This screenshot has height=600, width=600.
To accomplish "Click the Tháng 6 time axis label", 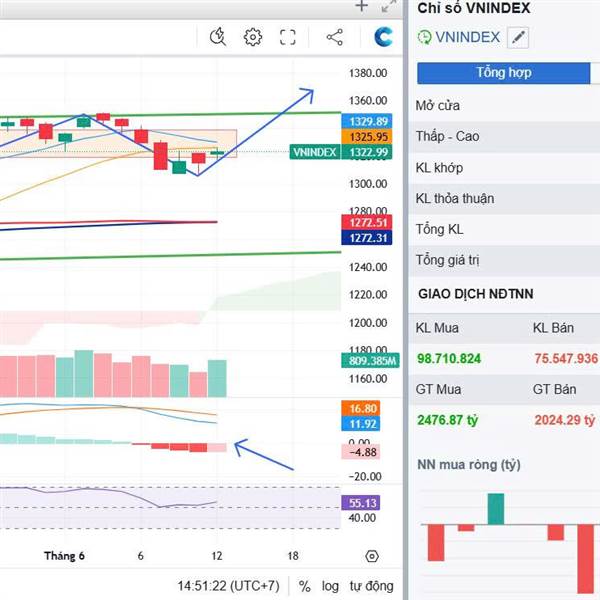I will (64, 556).
